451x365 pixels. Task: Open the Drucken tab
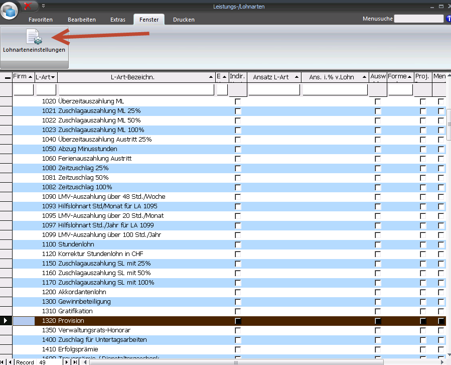[184, 20]
